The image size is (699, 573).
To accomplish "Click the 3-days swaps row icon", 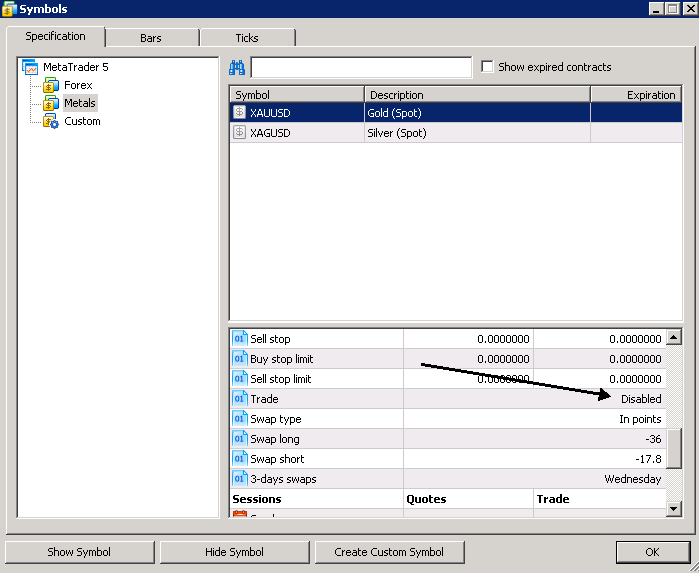I will 239,479.
